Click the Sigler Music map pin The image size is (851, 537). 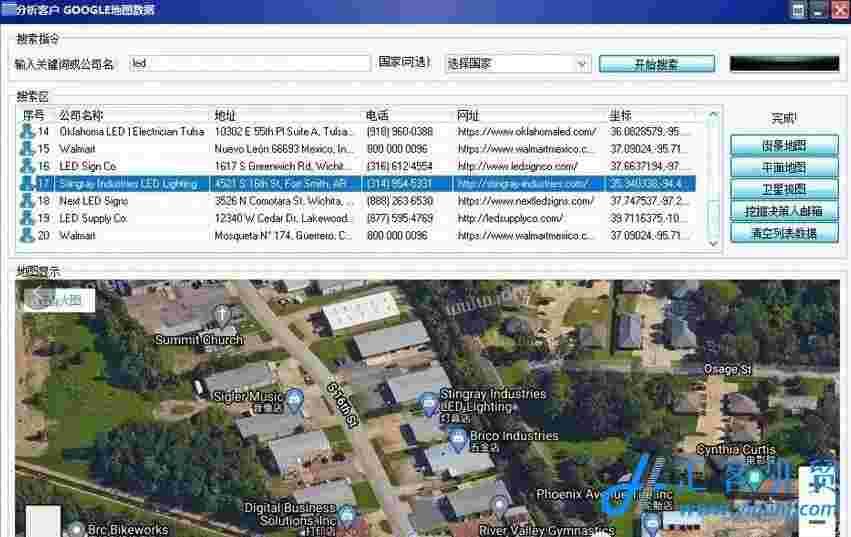(295, 401)
